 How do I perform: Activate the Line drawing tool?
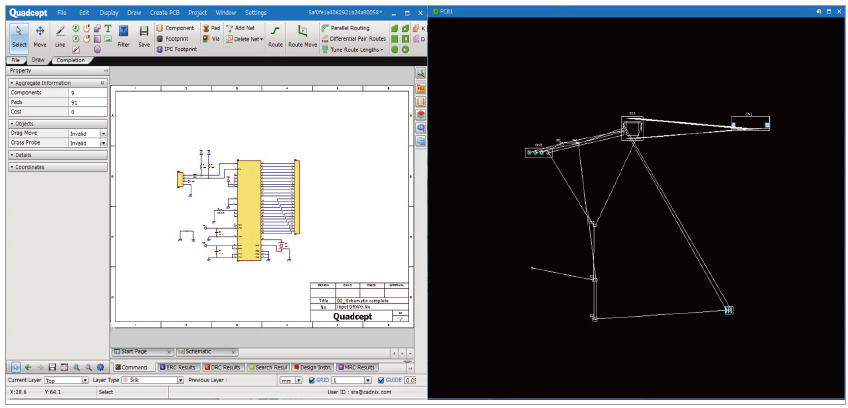[61, 36]
